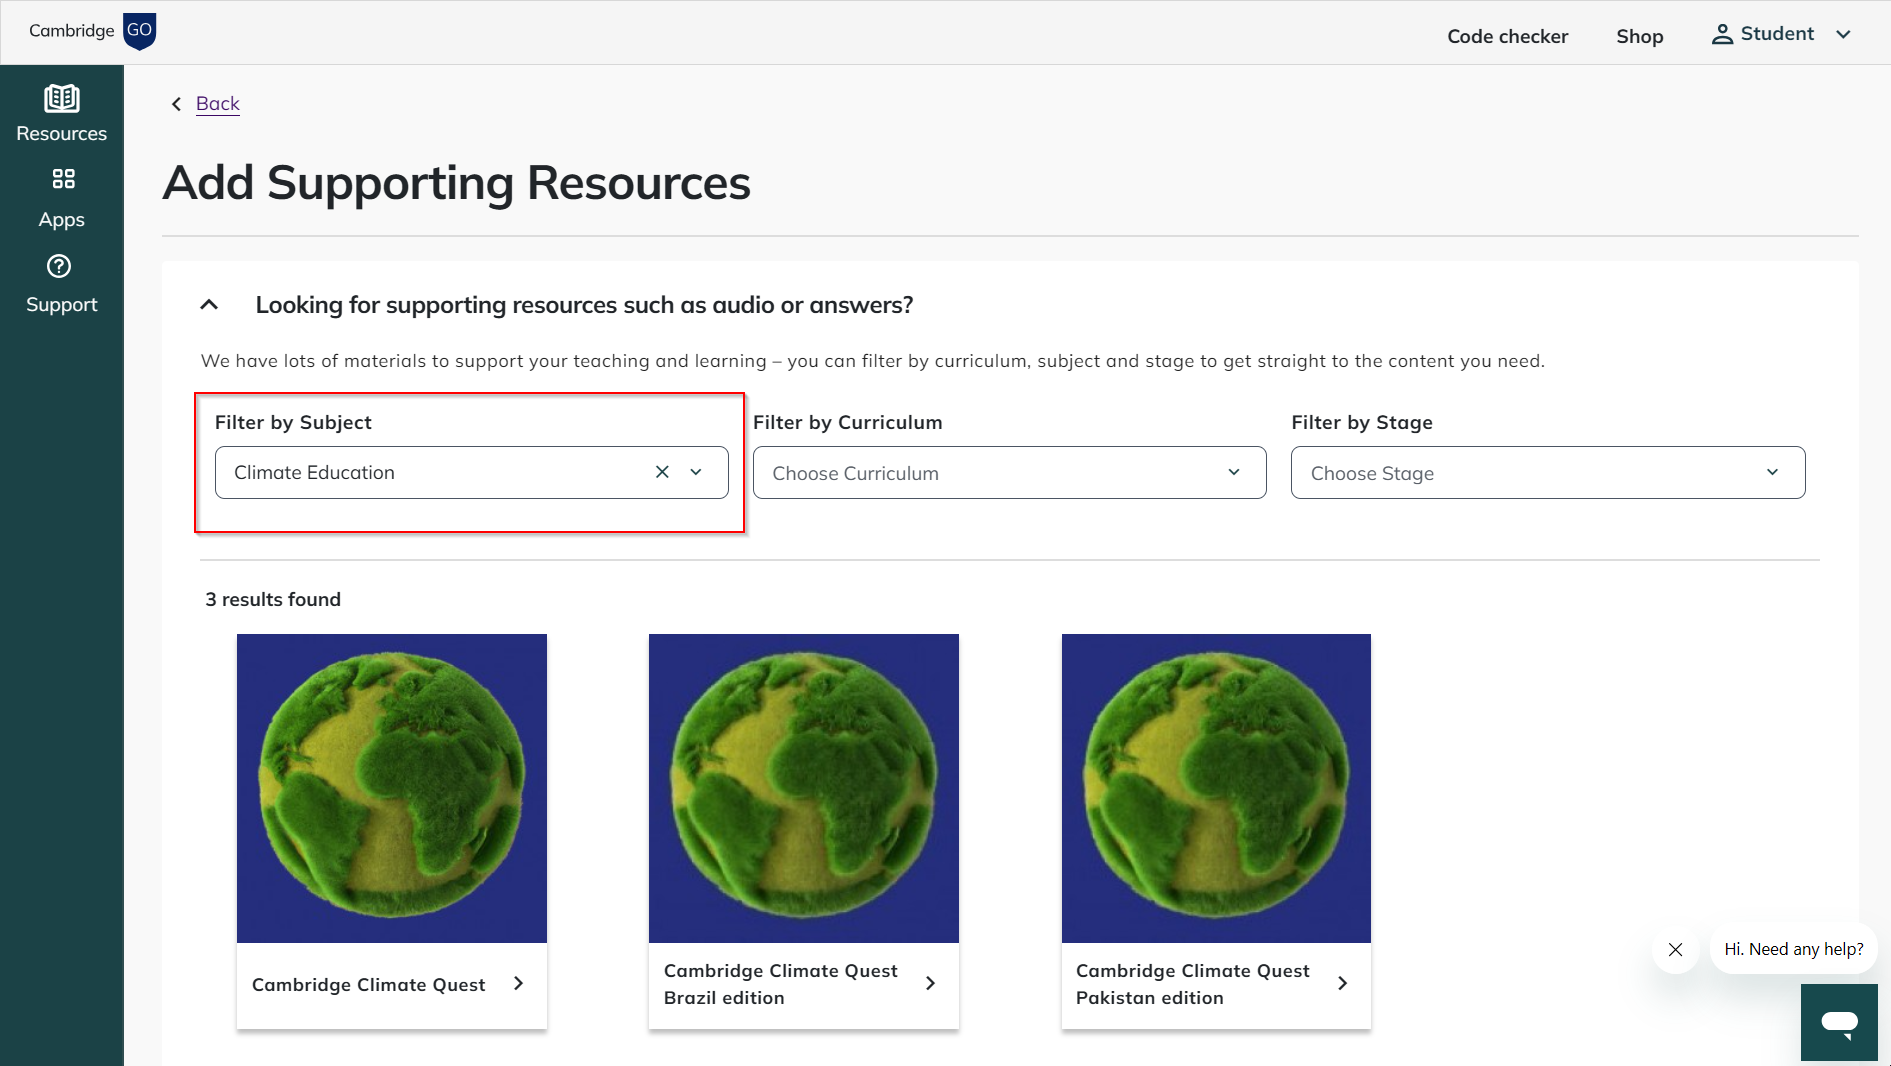The width and height of the screenshot is (1891, 1066).
Task: Click the back arrow chevron icon
Action: point(176,104)
